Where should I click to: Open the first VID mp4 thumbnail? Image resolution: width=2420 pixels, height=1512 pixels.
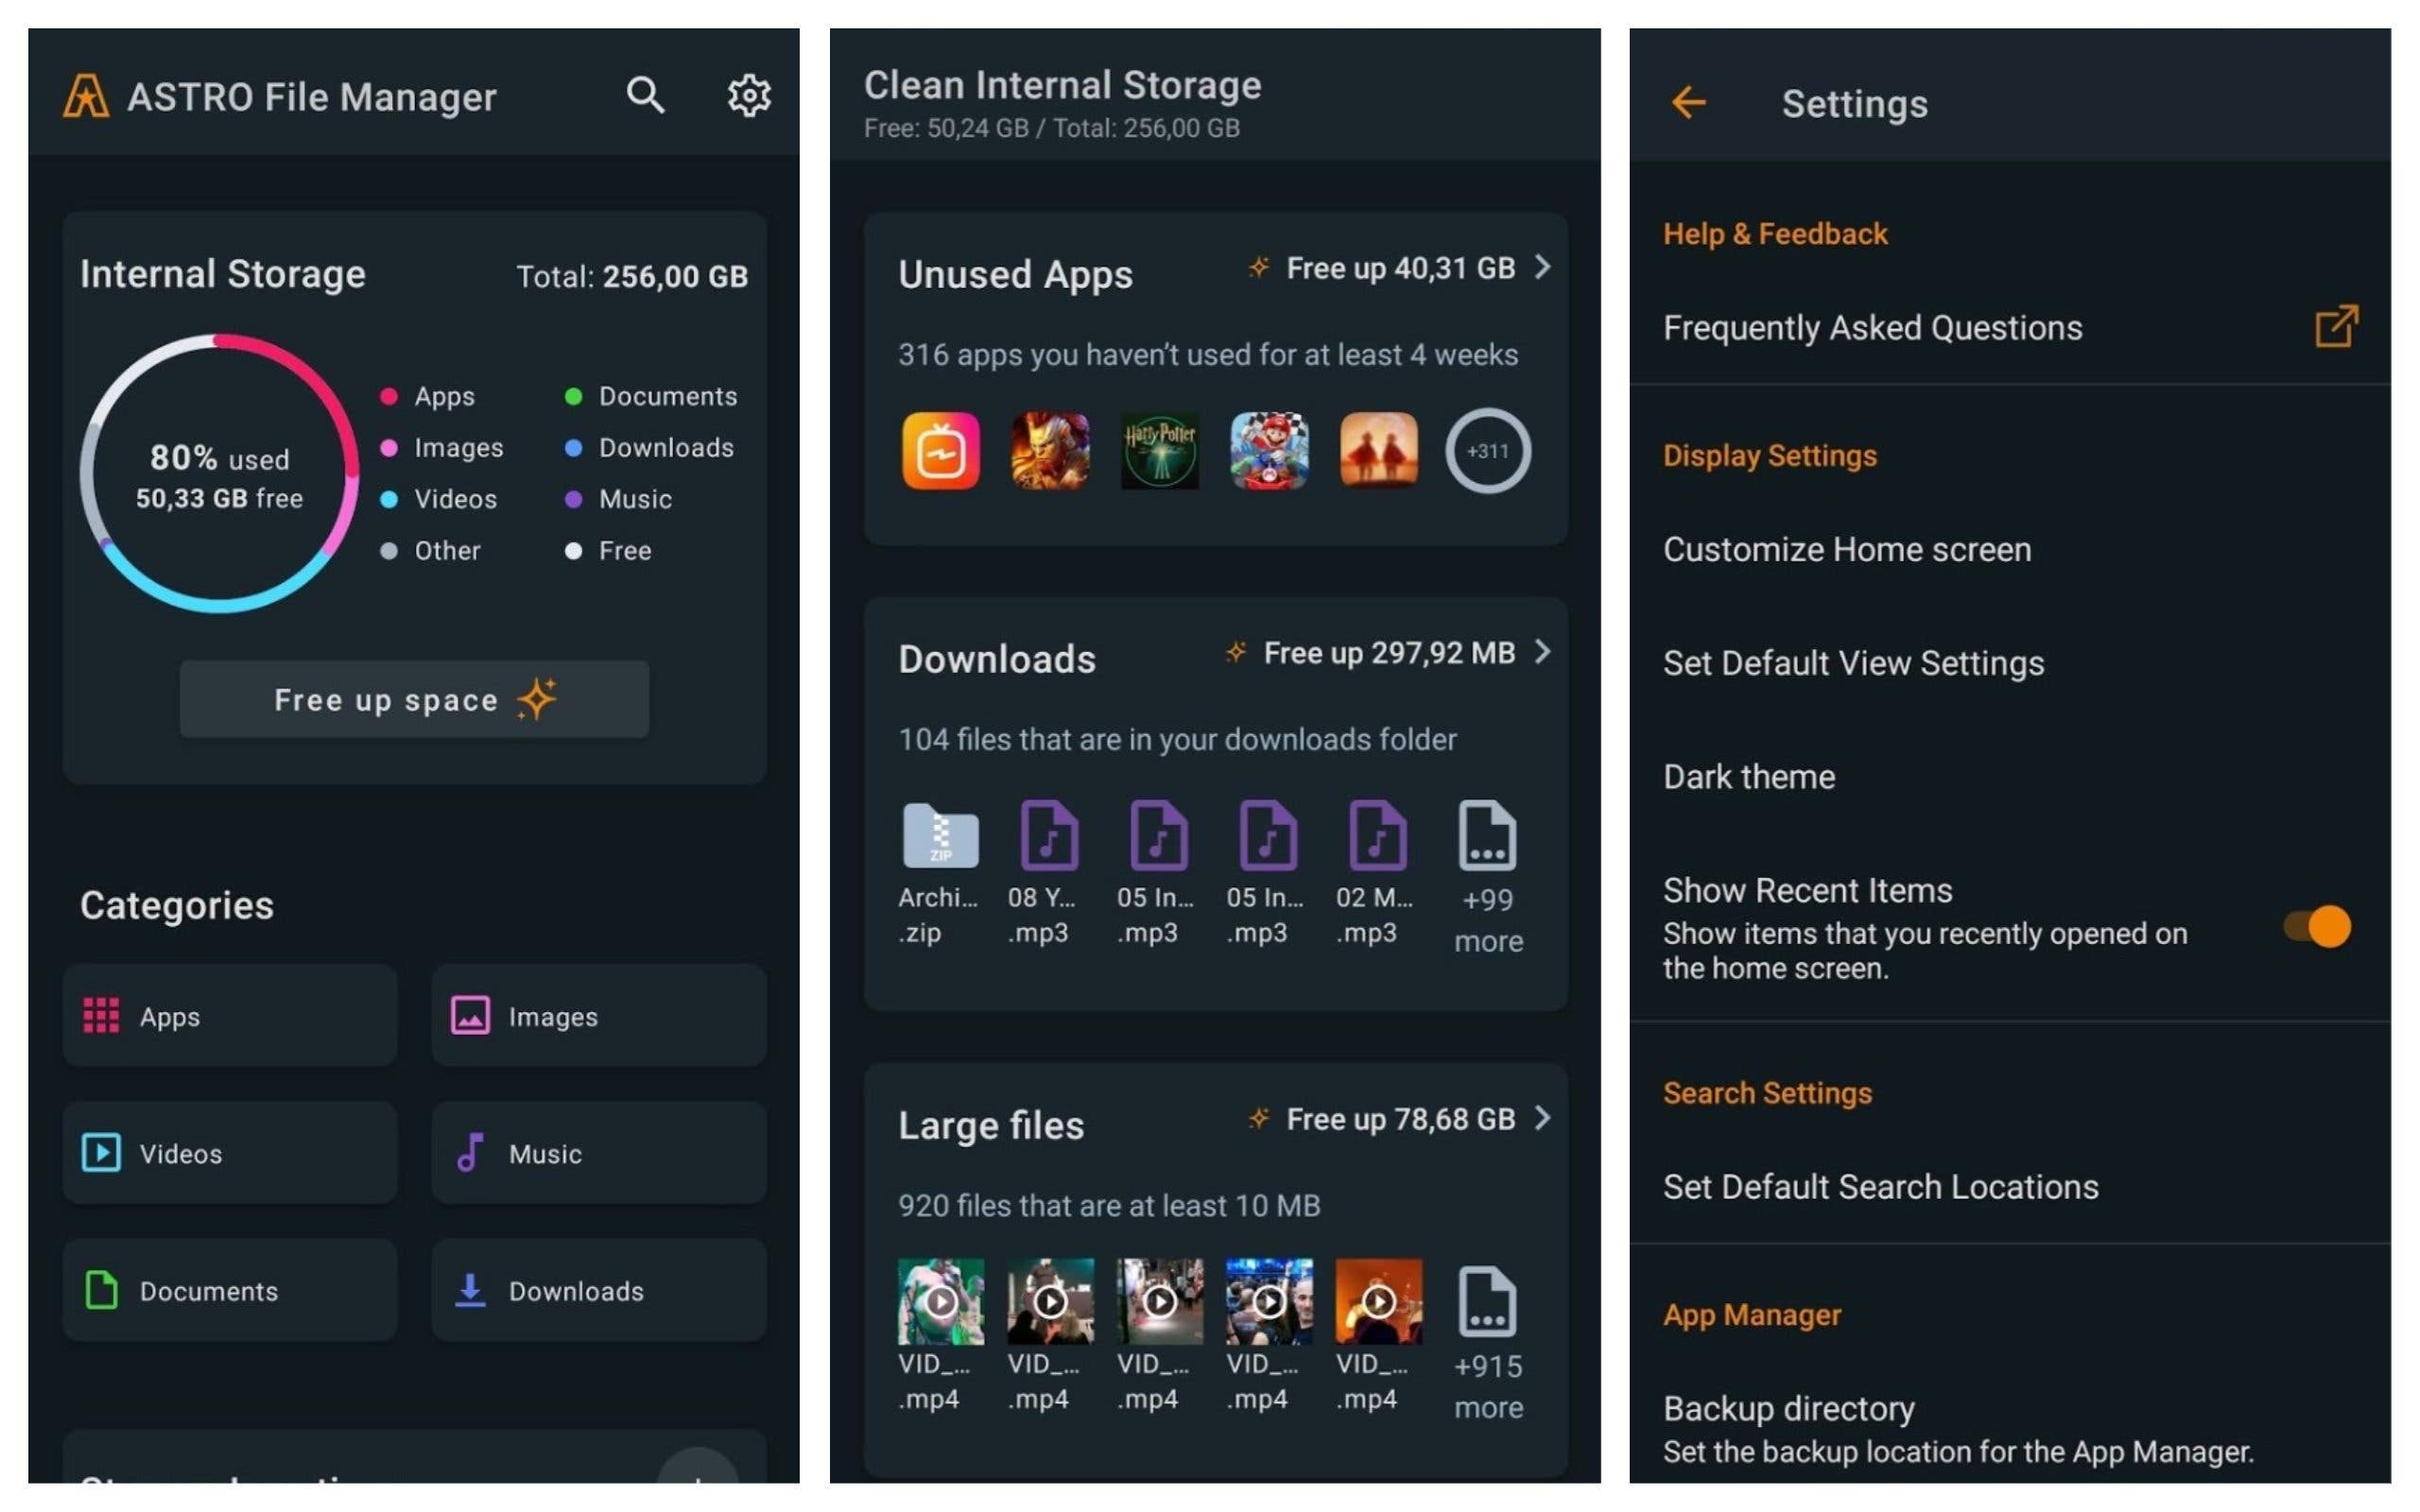point(940,1301)
